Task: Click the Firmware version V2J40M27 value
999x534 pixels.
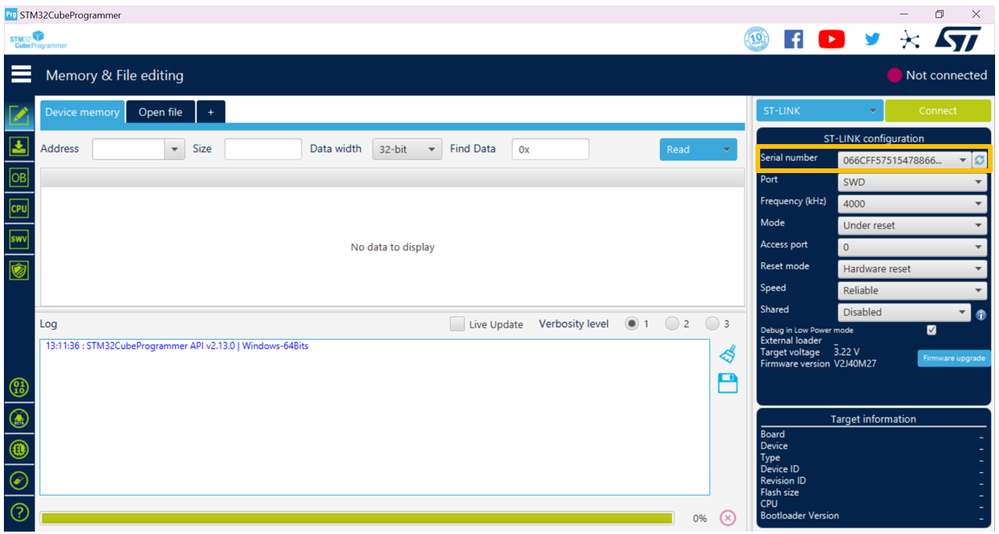Action: pos(855,364)
